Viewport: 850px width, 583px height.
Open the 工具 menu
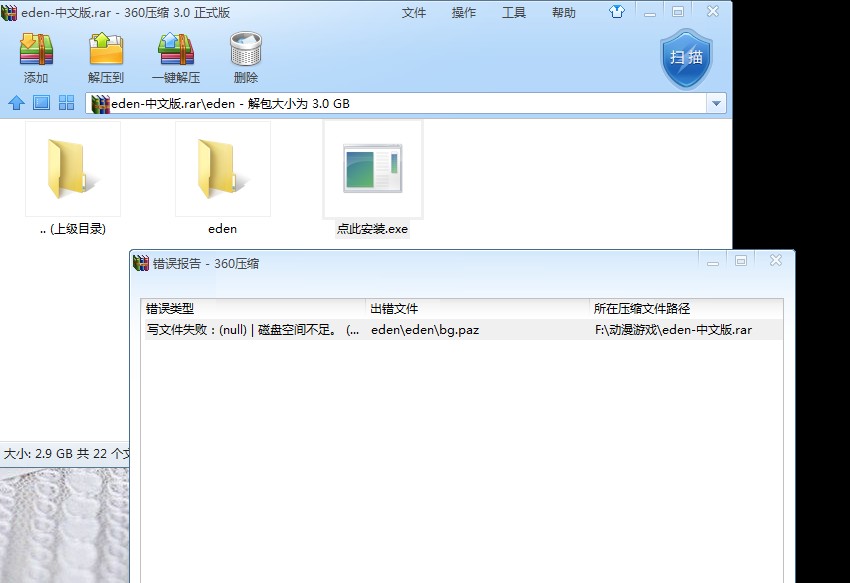click(x=513, y=12)
